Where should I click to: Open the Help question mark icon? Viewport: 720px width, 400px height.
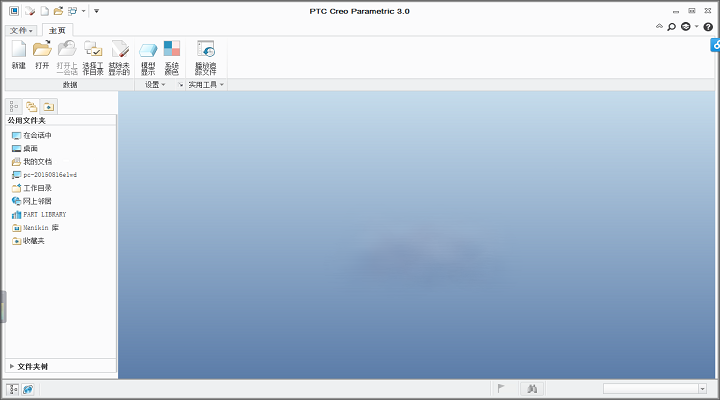tap(708, 27)
